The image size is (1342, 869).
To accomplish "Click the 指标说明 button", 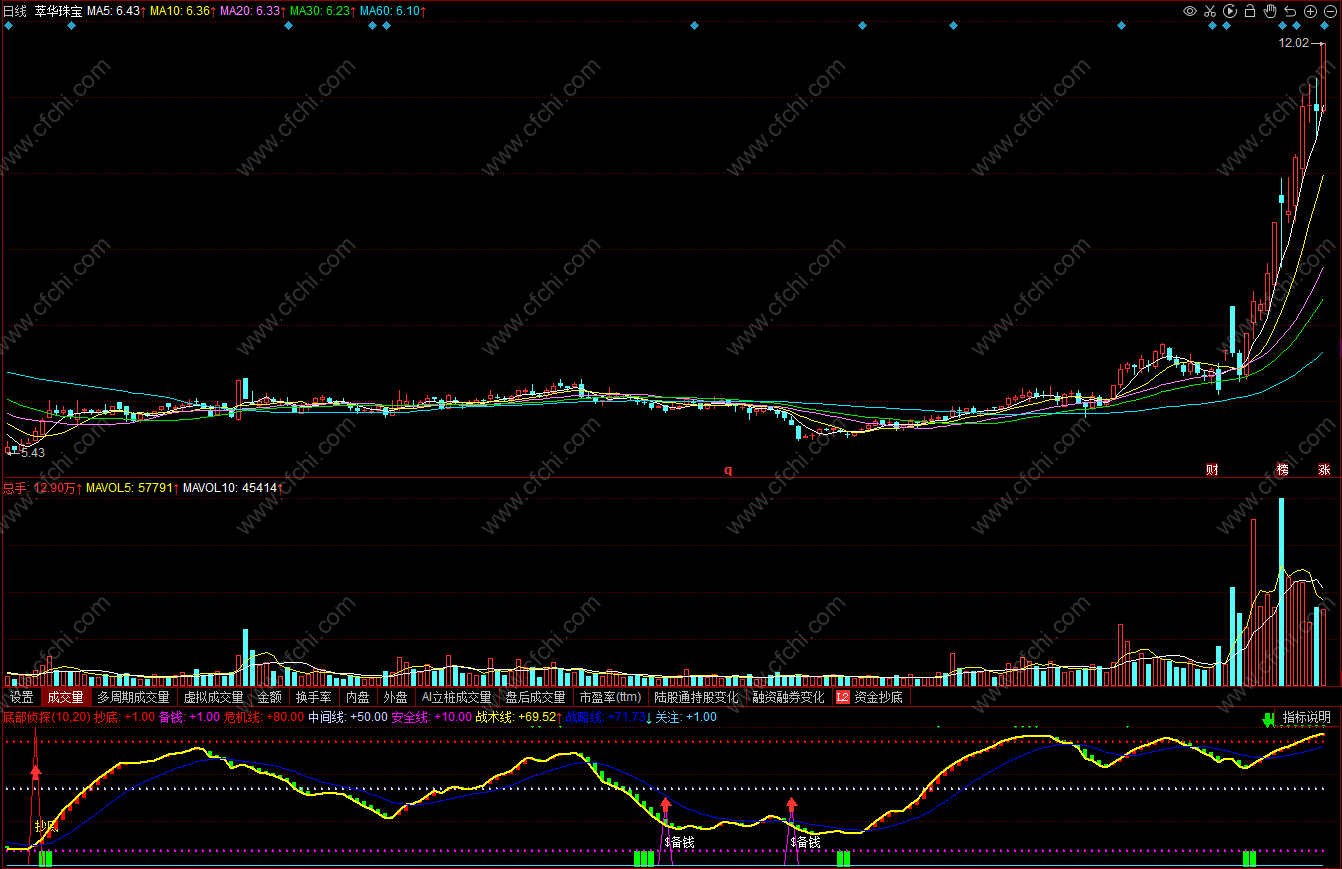I will (1306, 717).
